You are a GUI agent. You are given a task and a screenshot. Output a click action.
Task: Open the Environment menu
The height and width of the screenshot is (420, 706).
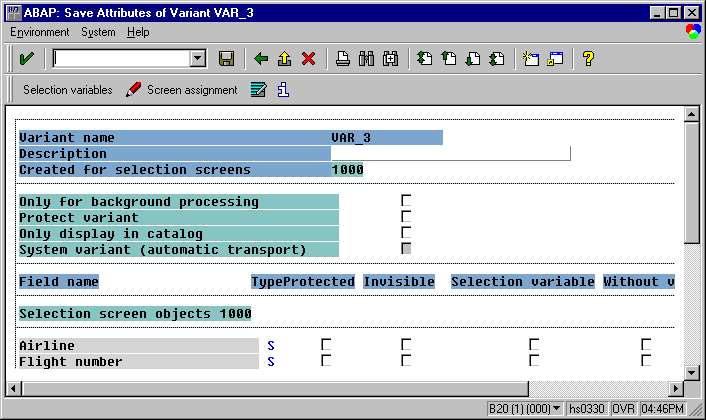[x=40, y=32]
